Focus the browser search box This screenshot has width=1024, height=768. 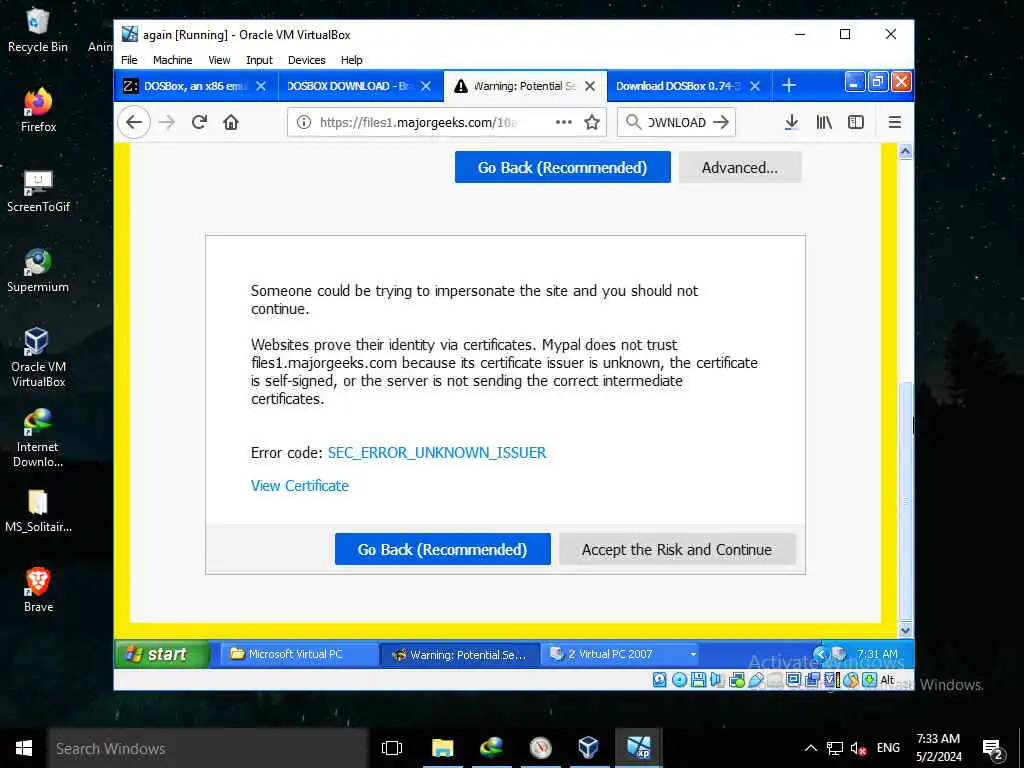click(676, 122)
